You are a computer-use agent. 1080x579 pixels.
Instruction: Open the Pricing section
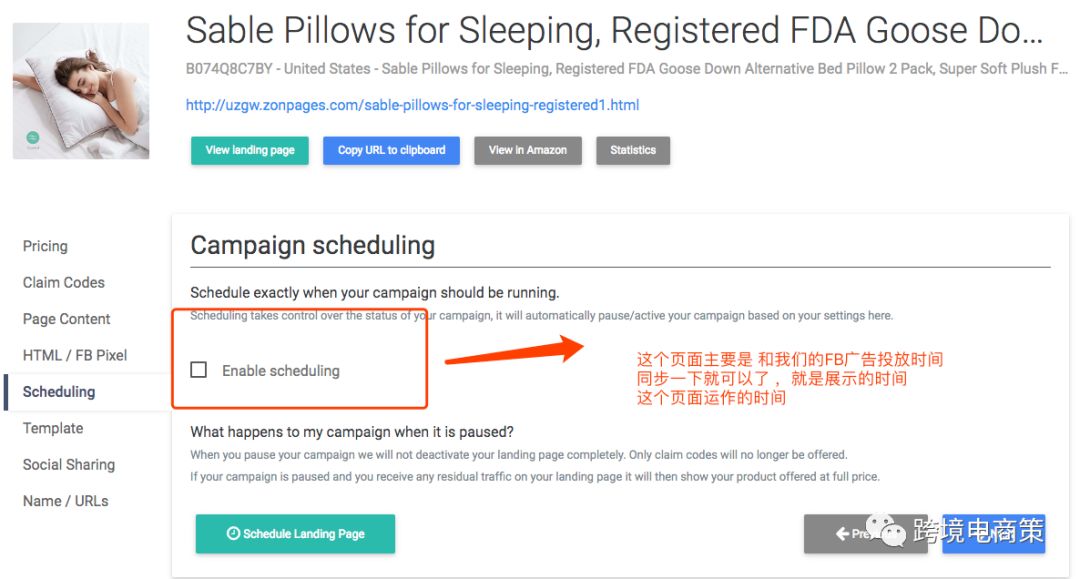click(45, 246)
